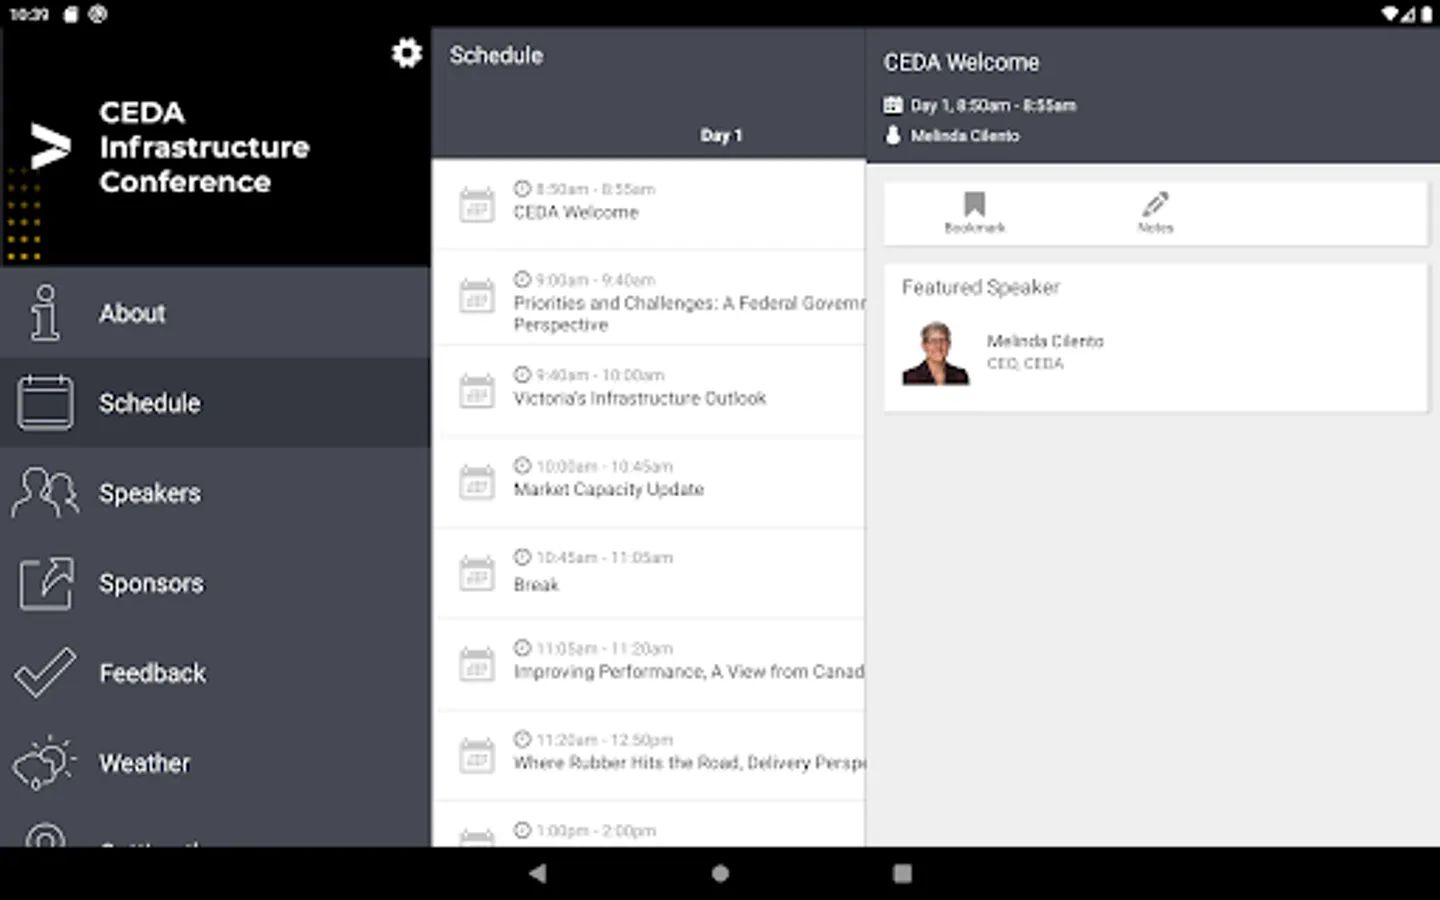Screen dimensions: 1440x900
Task: Open Priorities and Challenges session
Action: (x=648, y=298)
